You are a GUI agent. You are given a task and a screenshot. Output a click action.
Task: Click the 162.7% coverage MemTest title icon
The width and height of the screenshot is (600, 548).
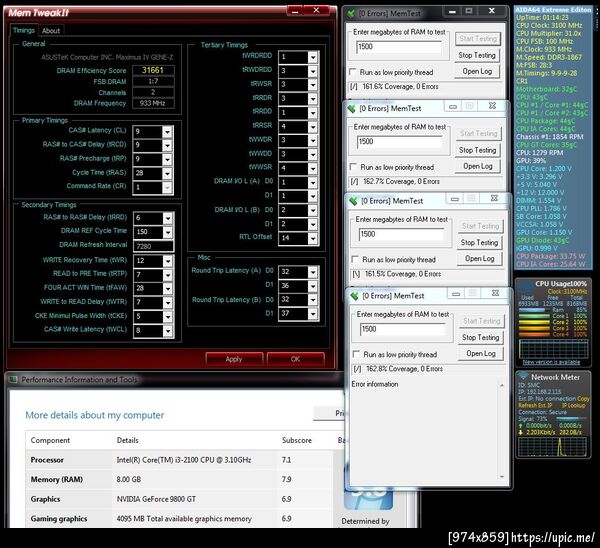pyautogui.click(x=351, y=109)
